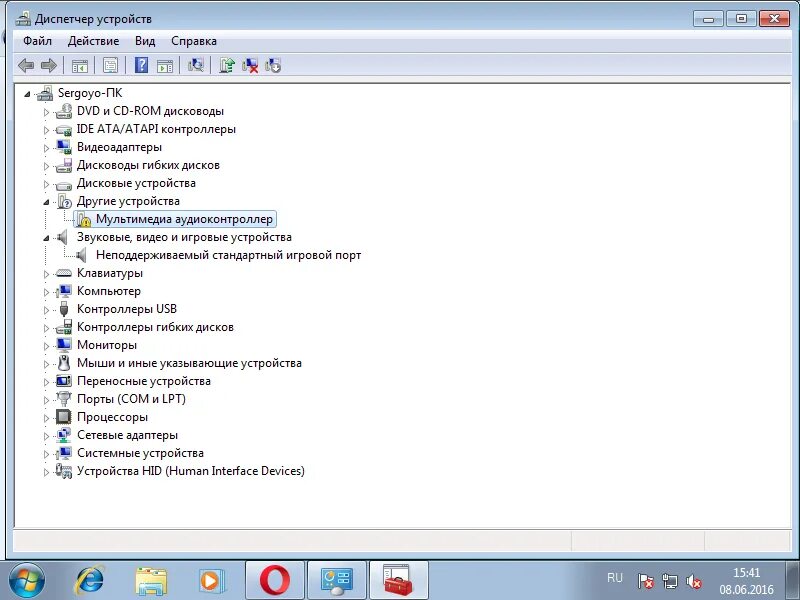Click Update driver software toolbar icon

(227, 65)
